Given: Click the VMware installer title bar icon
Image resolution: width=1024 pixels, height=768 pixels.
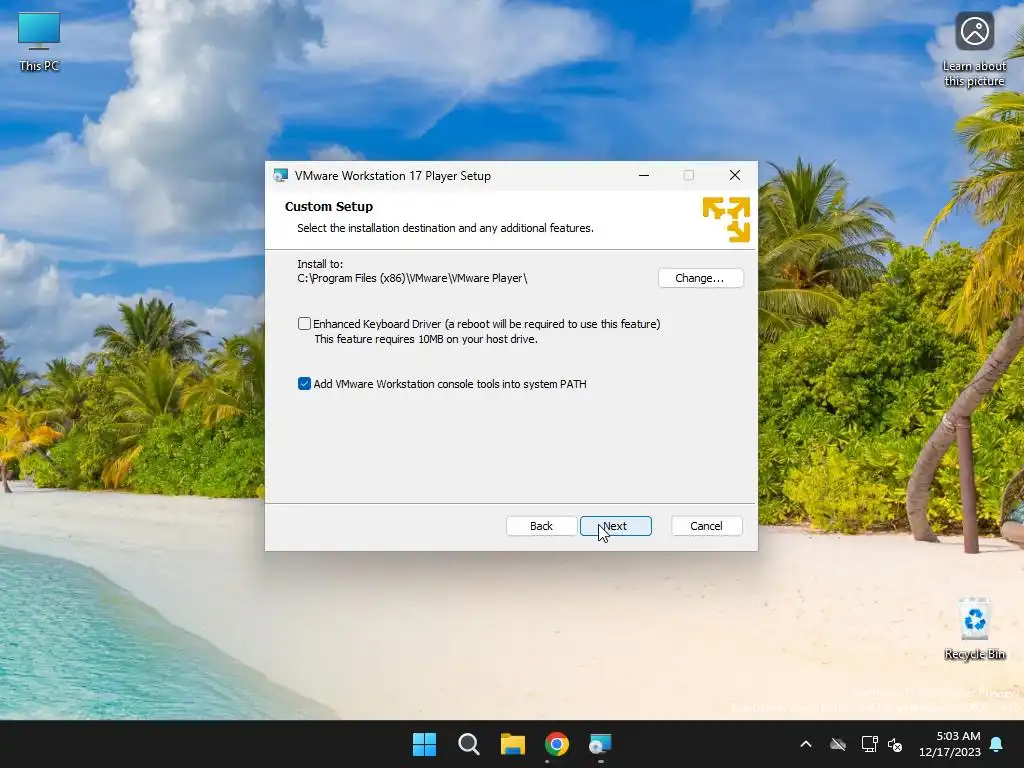Looking at the screenshot, I should [x=281, y=176].
